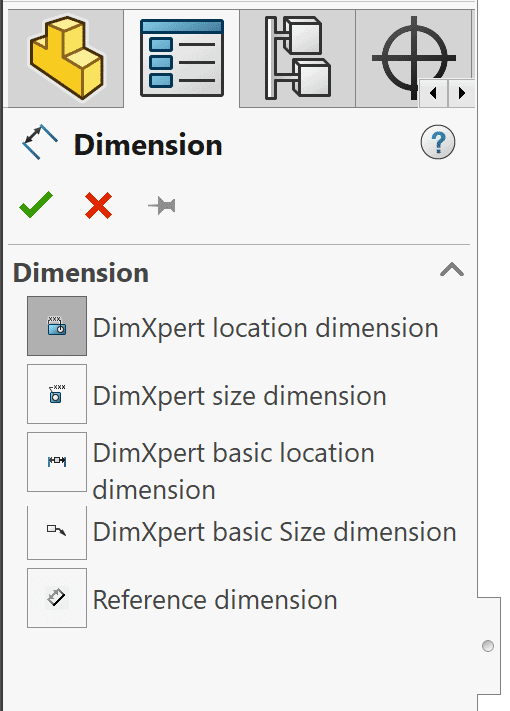Open the ConfigurationManager tab
This screenshot has width=510, height=711.
coord(297,58)
